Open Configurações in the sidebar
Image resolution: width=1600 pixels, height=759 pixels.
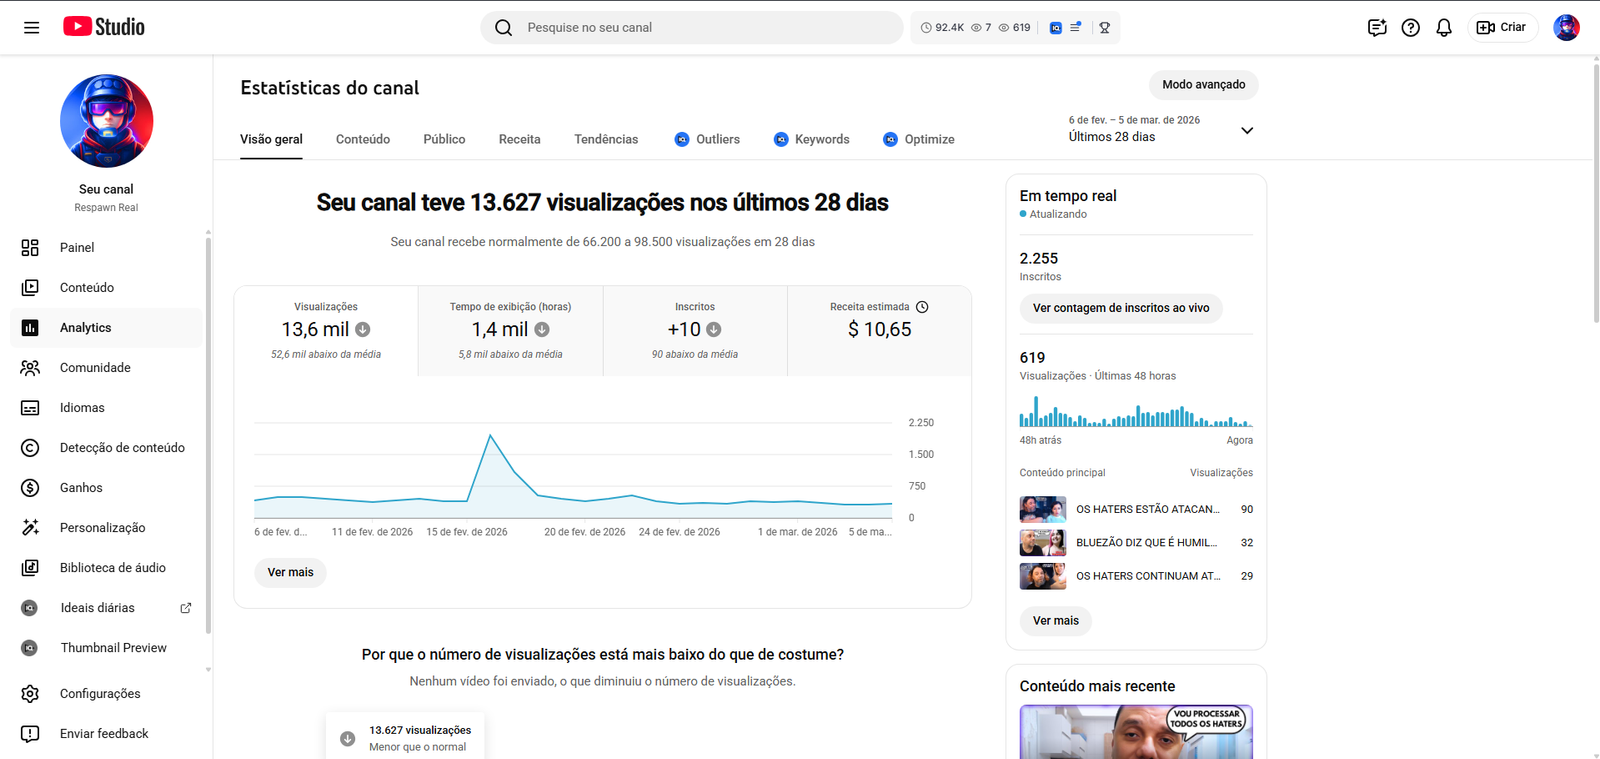click(x=107, y=694)
